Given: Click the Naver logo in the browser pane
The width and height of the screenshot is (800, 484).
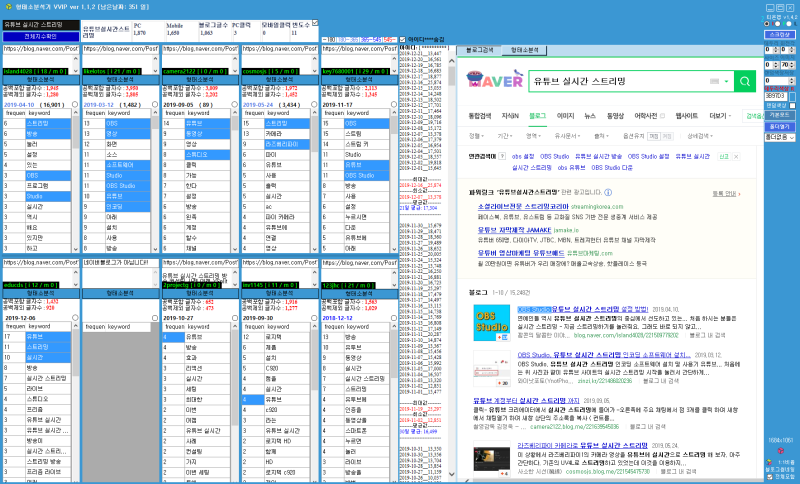Looking at the screenshot, I should (x=494, y=80).
